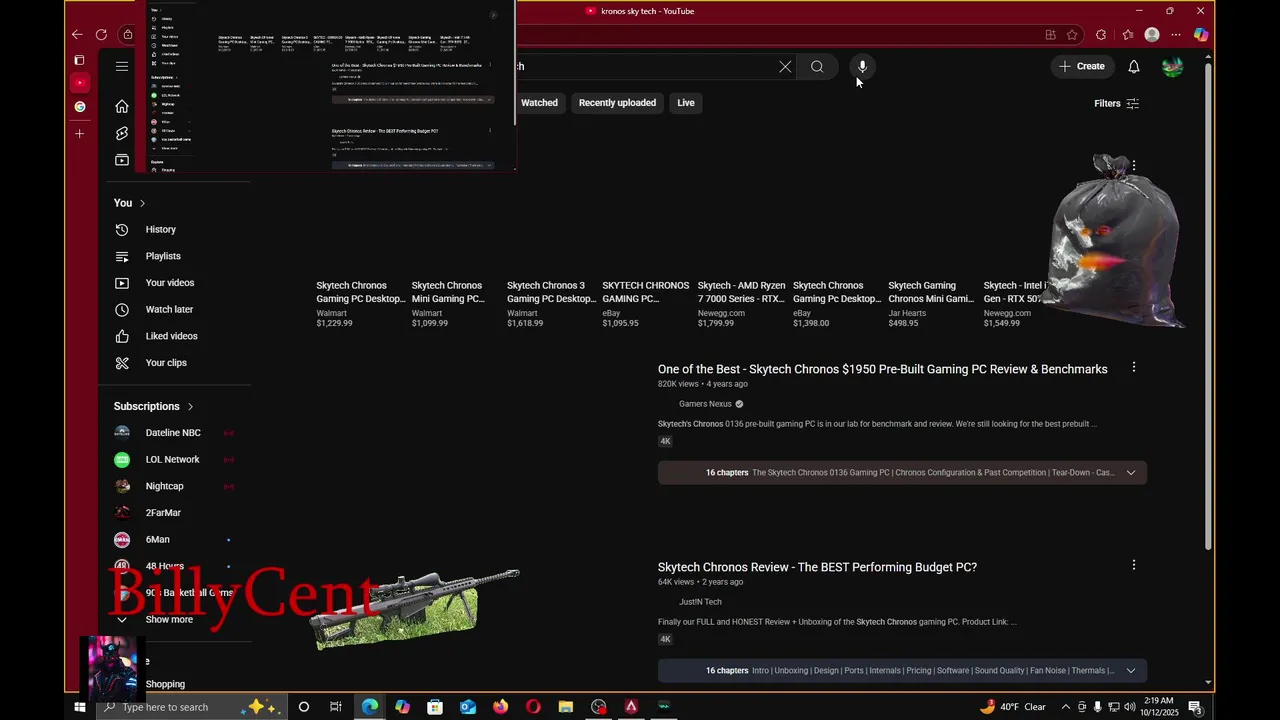Go to YouTube Home in mini sidebar
This screenshot has height=720, width=1280.
tap(122, 106)
